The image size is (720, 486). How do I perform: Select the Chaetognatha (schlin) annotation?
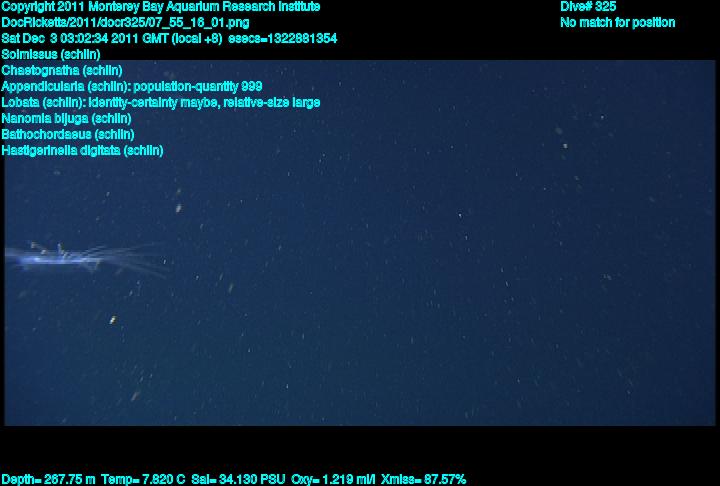pyautogui.click(x=62, y=70)
